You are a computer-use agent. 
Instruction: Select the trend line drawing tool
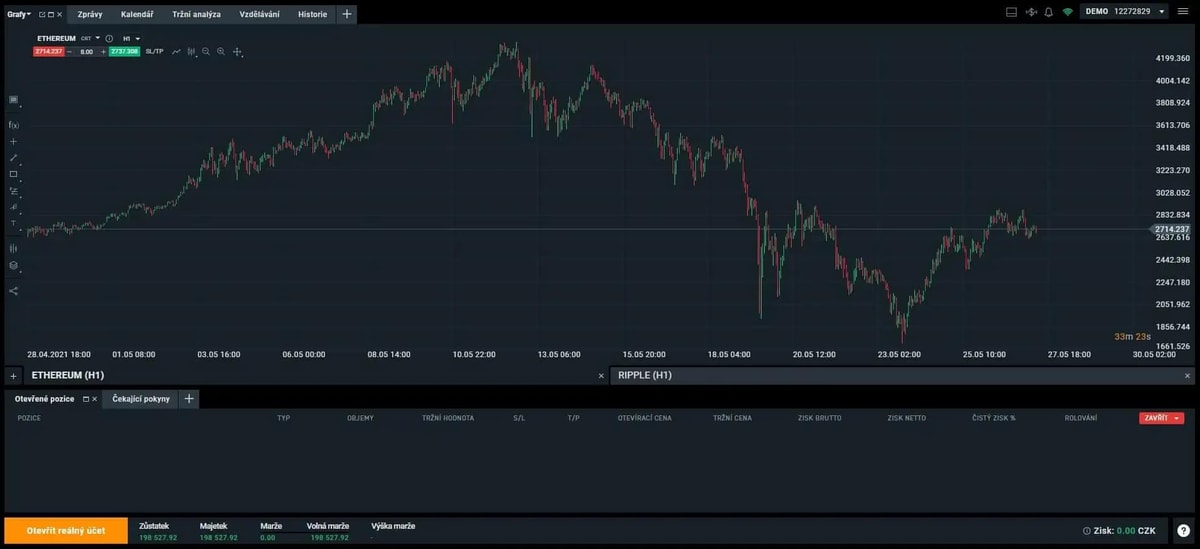[13, 157]
